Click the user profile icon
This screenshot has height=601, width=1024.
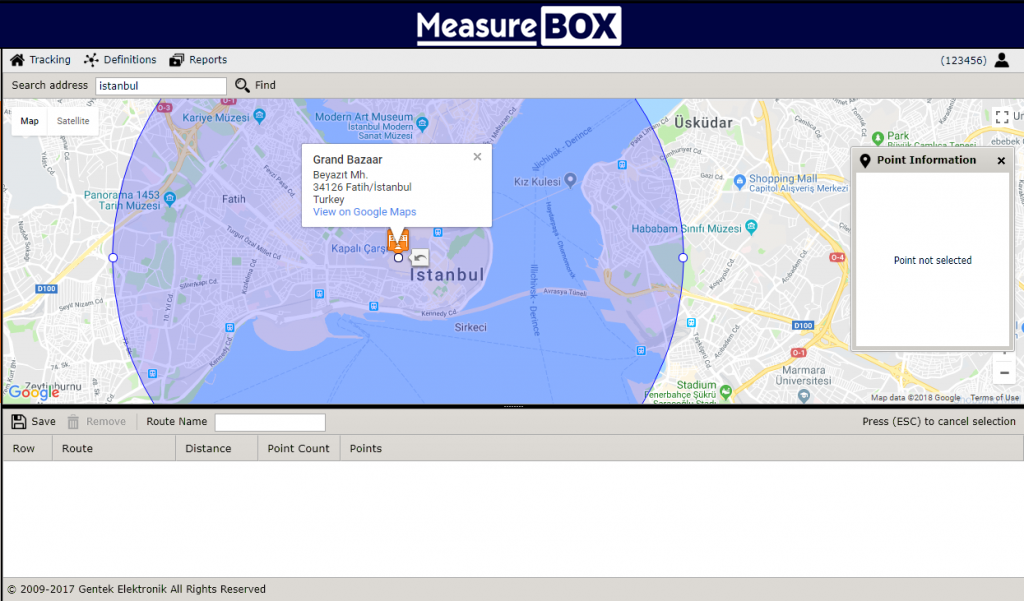(1003, 60)
